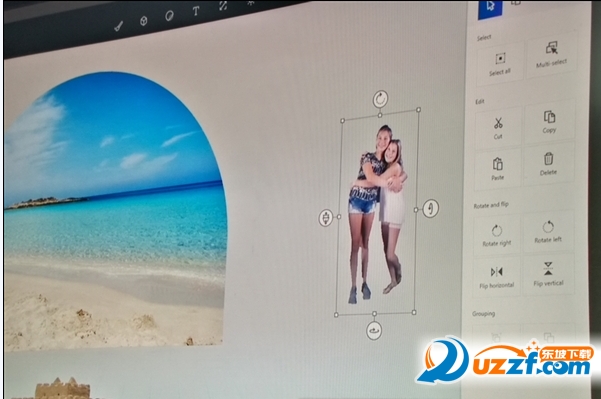Paste from clipboard
Image resolution: width=601 pixels, height=399 pixels.
click(x=498, y=169)
